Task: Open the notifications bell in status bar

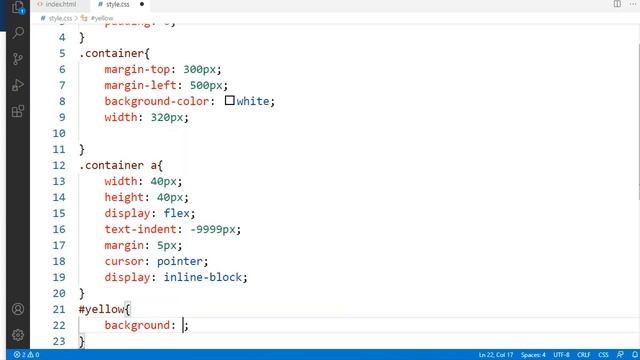Action: point(635,354)
